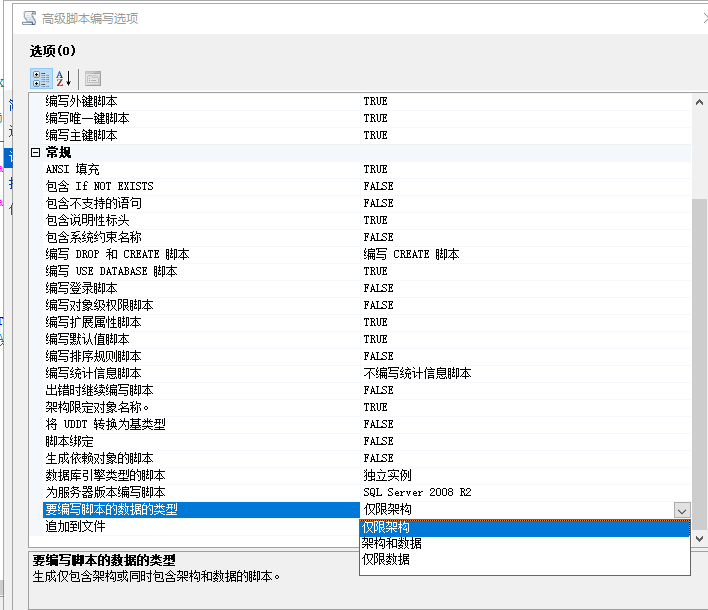This screenshot has width=708, height=610.
Task: Select the 追加到文件 property
Action: (x=202, y=527)
